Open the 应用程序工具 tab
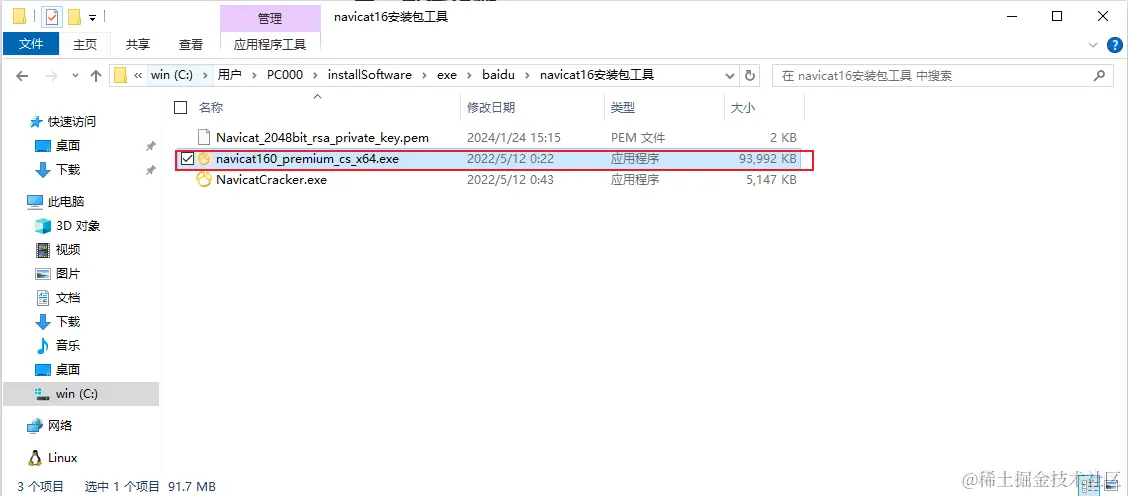Image resolution: width=1128 pixels, height=496 pixels. pyautogui.click(x=270, y=44)
